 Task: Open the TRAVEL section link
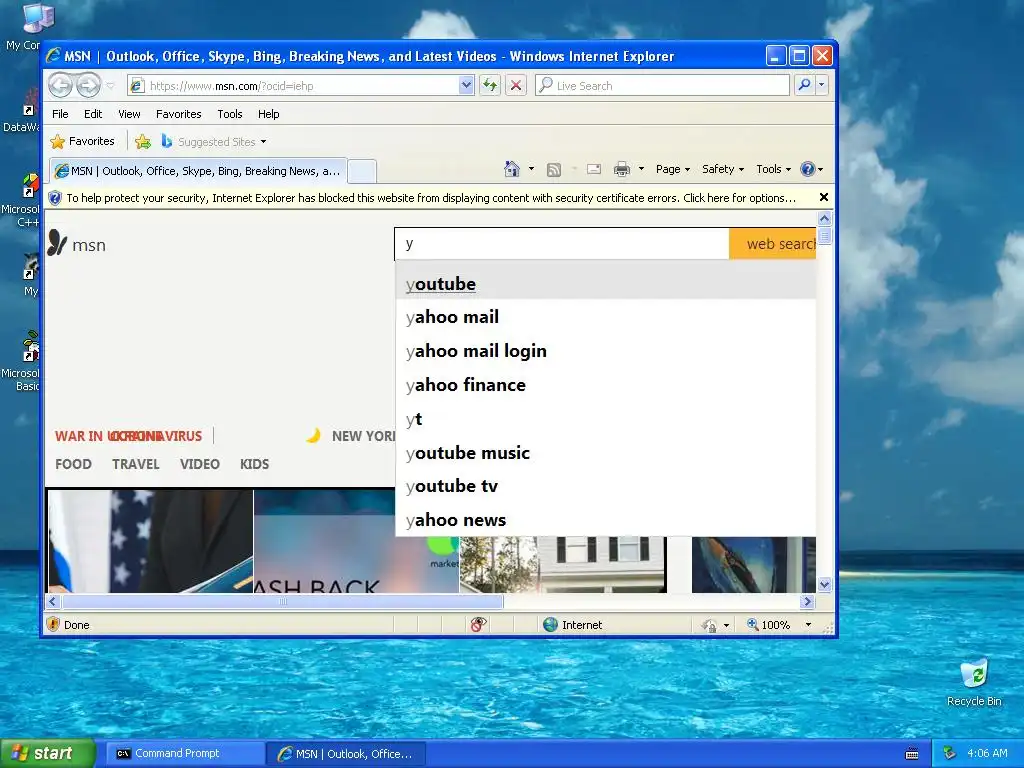(136, 464)
